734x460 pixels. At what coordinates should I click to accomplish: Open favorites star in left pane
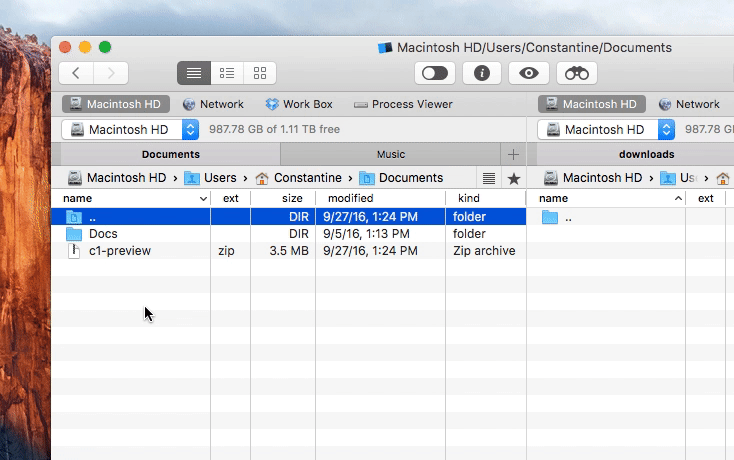(514, 178)
